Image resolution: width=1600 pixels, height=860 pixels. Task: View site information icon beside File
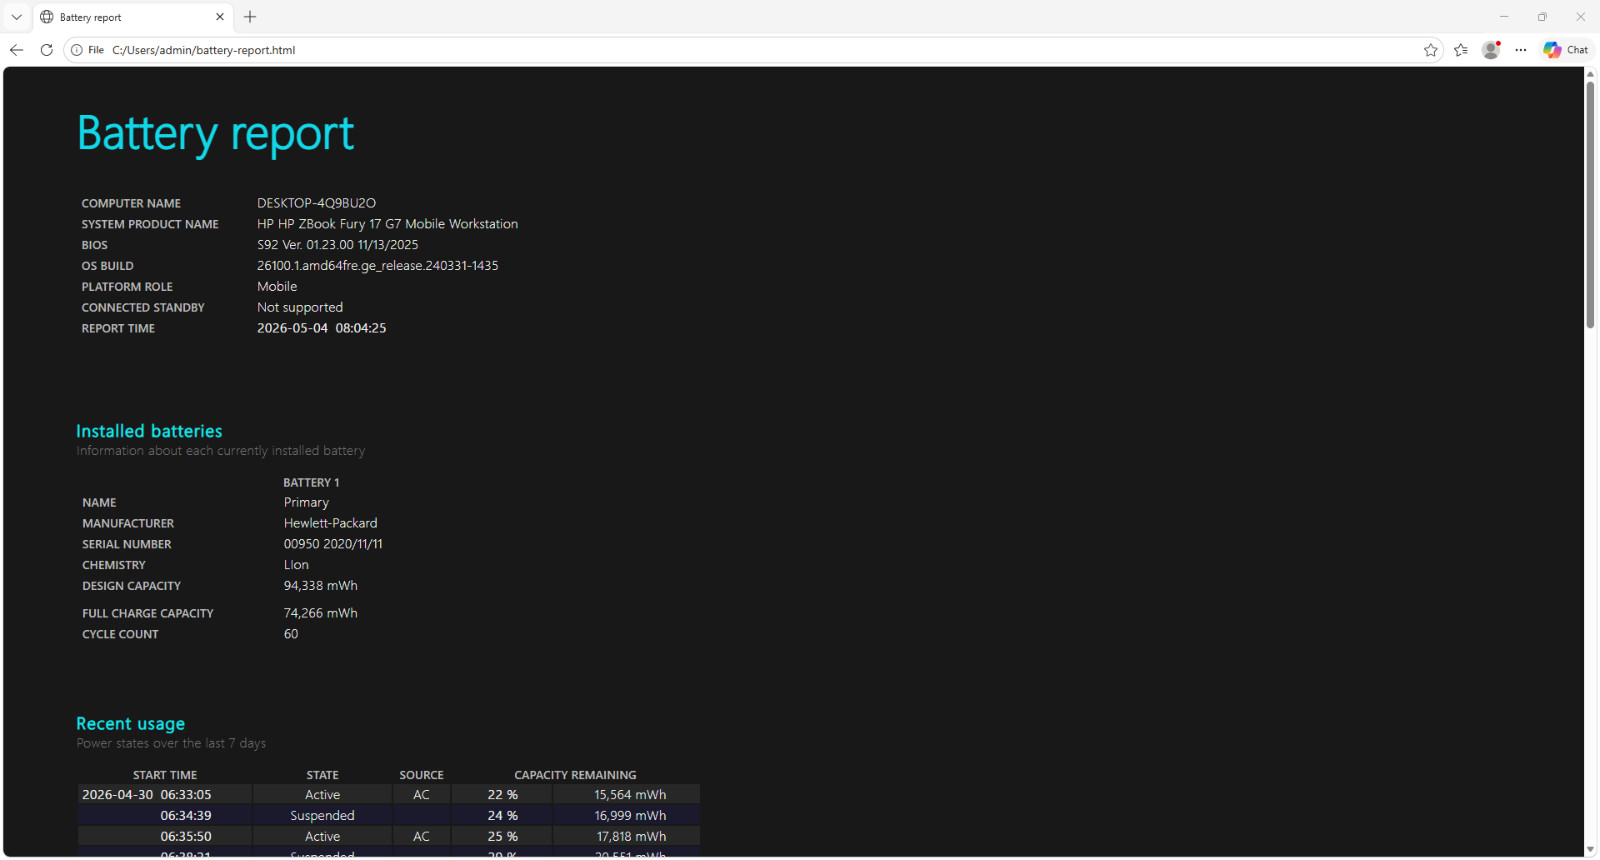[x=77, y=50]
